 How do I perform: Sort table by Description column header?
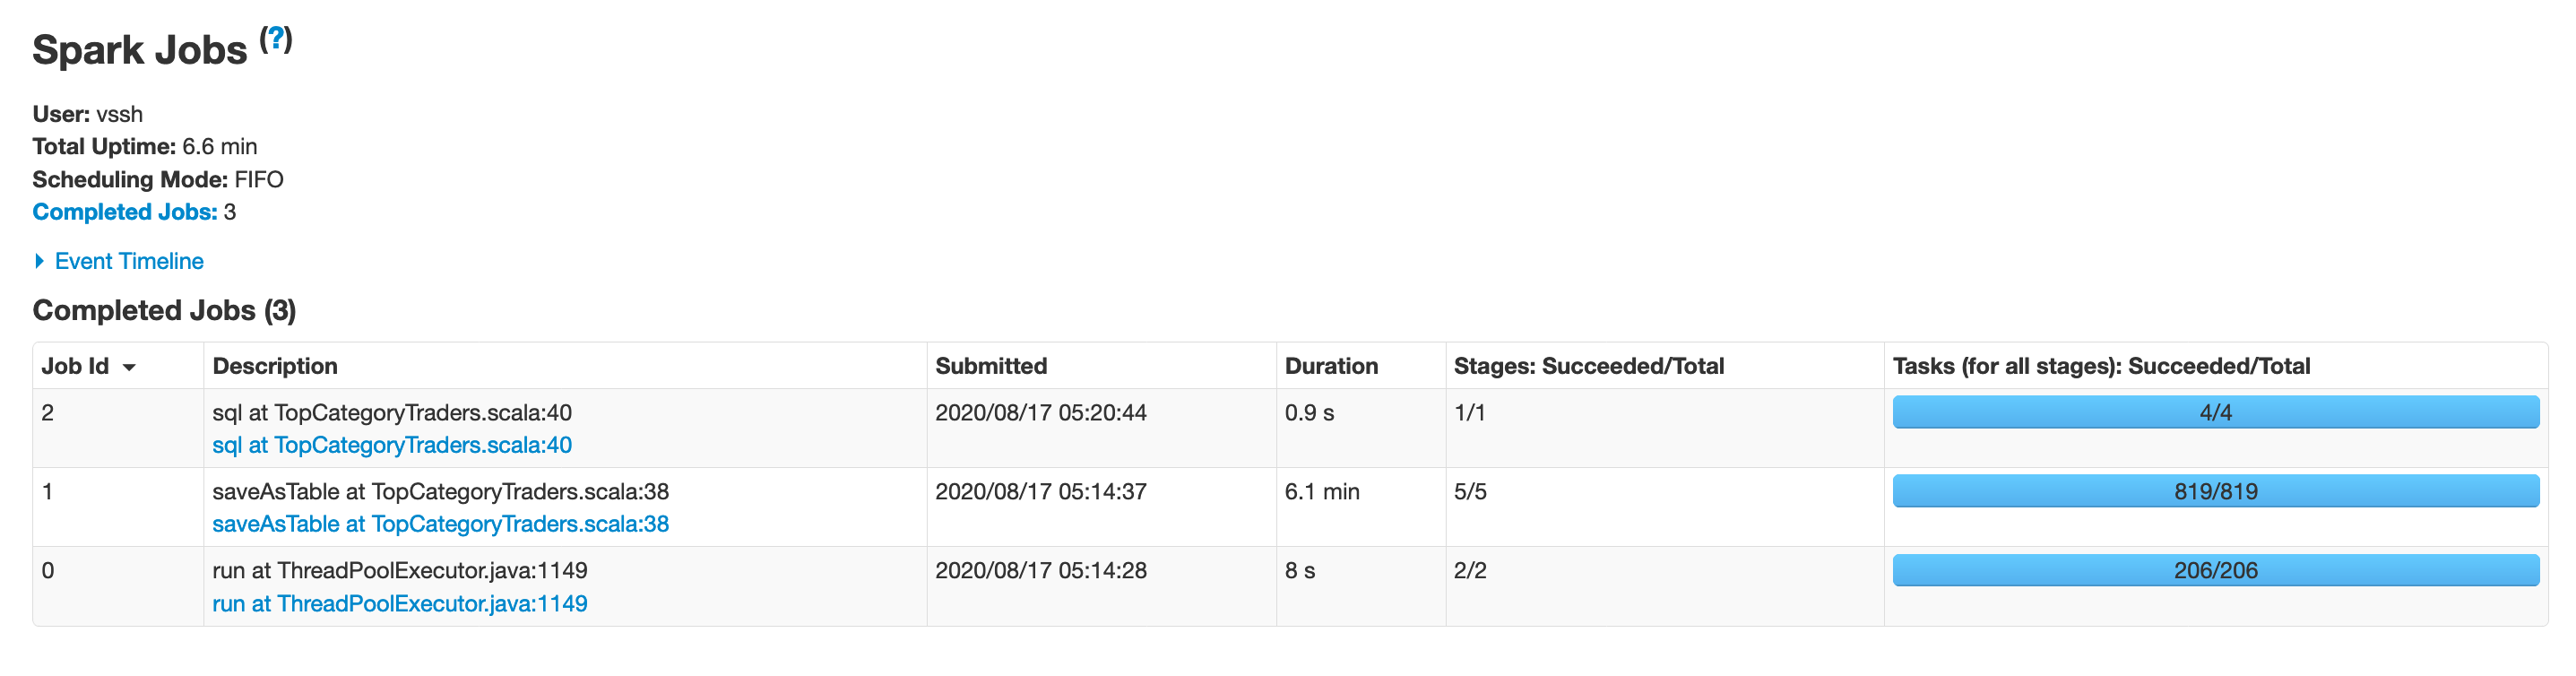tap(275, 366)
